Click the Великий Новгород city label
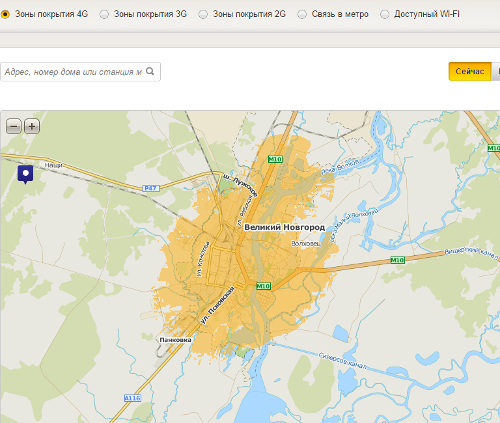 (284, 227)
